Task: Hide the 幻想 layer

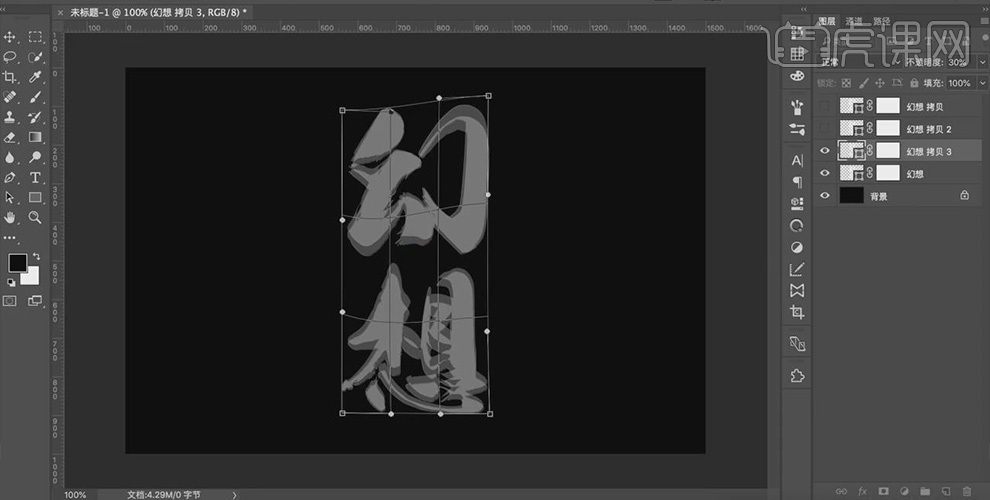Action: (x=825, y=173)
